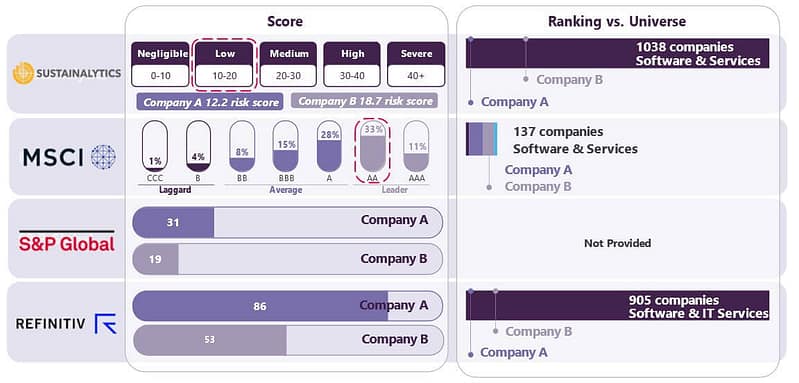The image size is (799, 383).
Task: Click the Sustainalytics globe logo icon
Action: pos(23,73)
